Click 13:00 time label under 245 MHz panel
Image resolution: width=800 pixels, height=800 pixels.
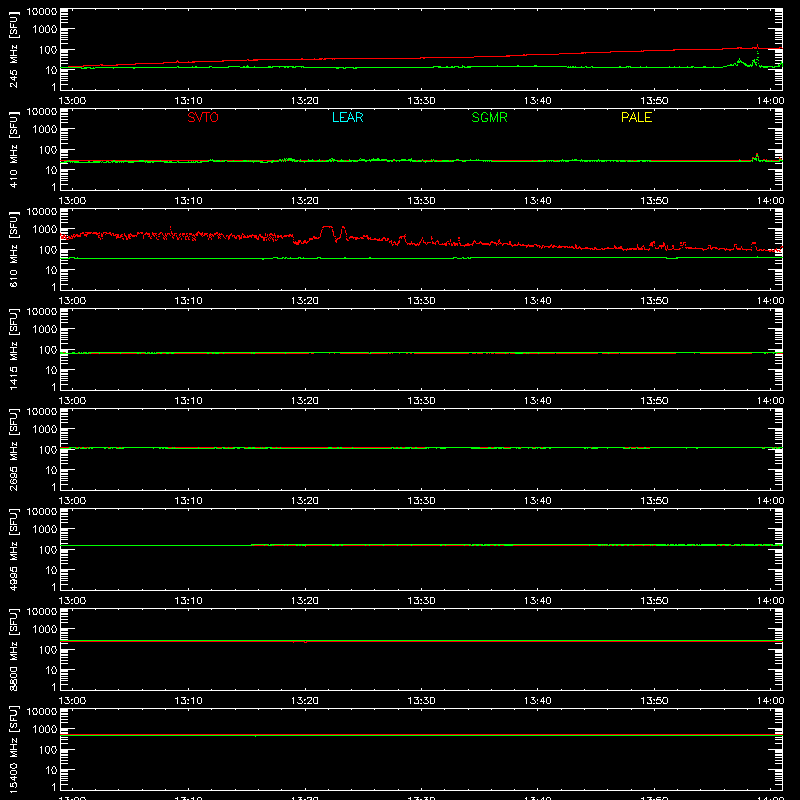72,101
